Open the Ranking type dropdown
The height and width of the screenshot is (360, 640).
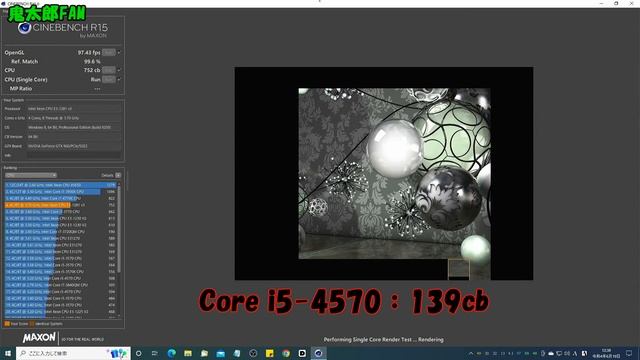pos(31,175)
